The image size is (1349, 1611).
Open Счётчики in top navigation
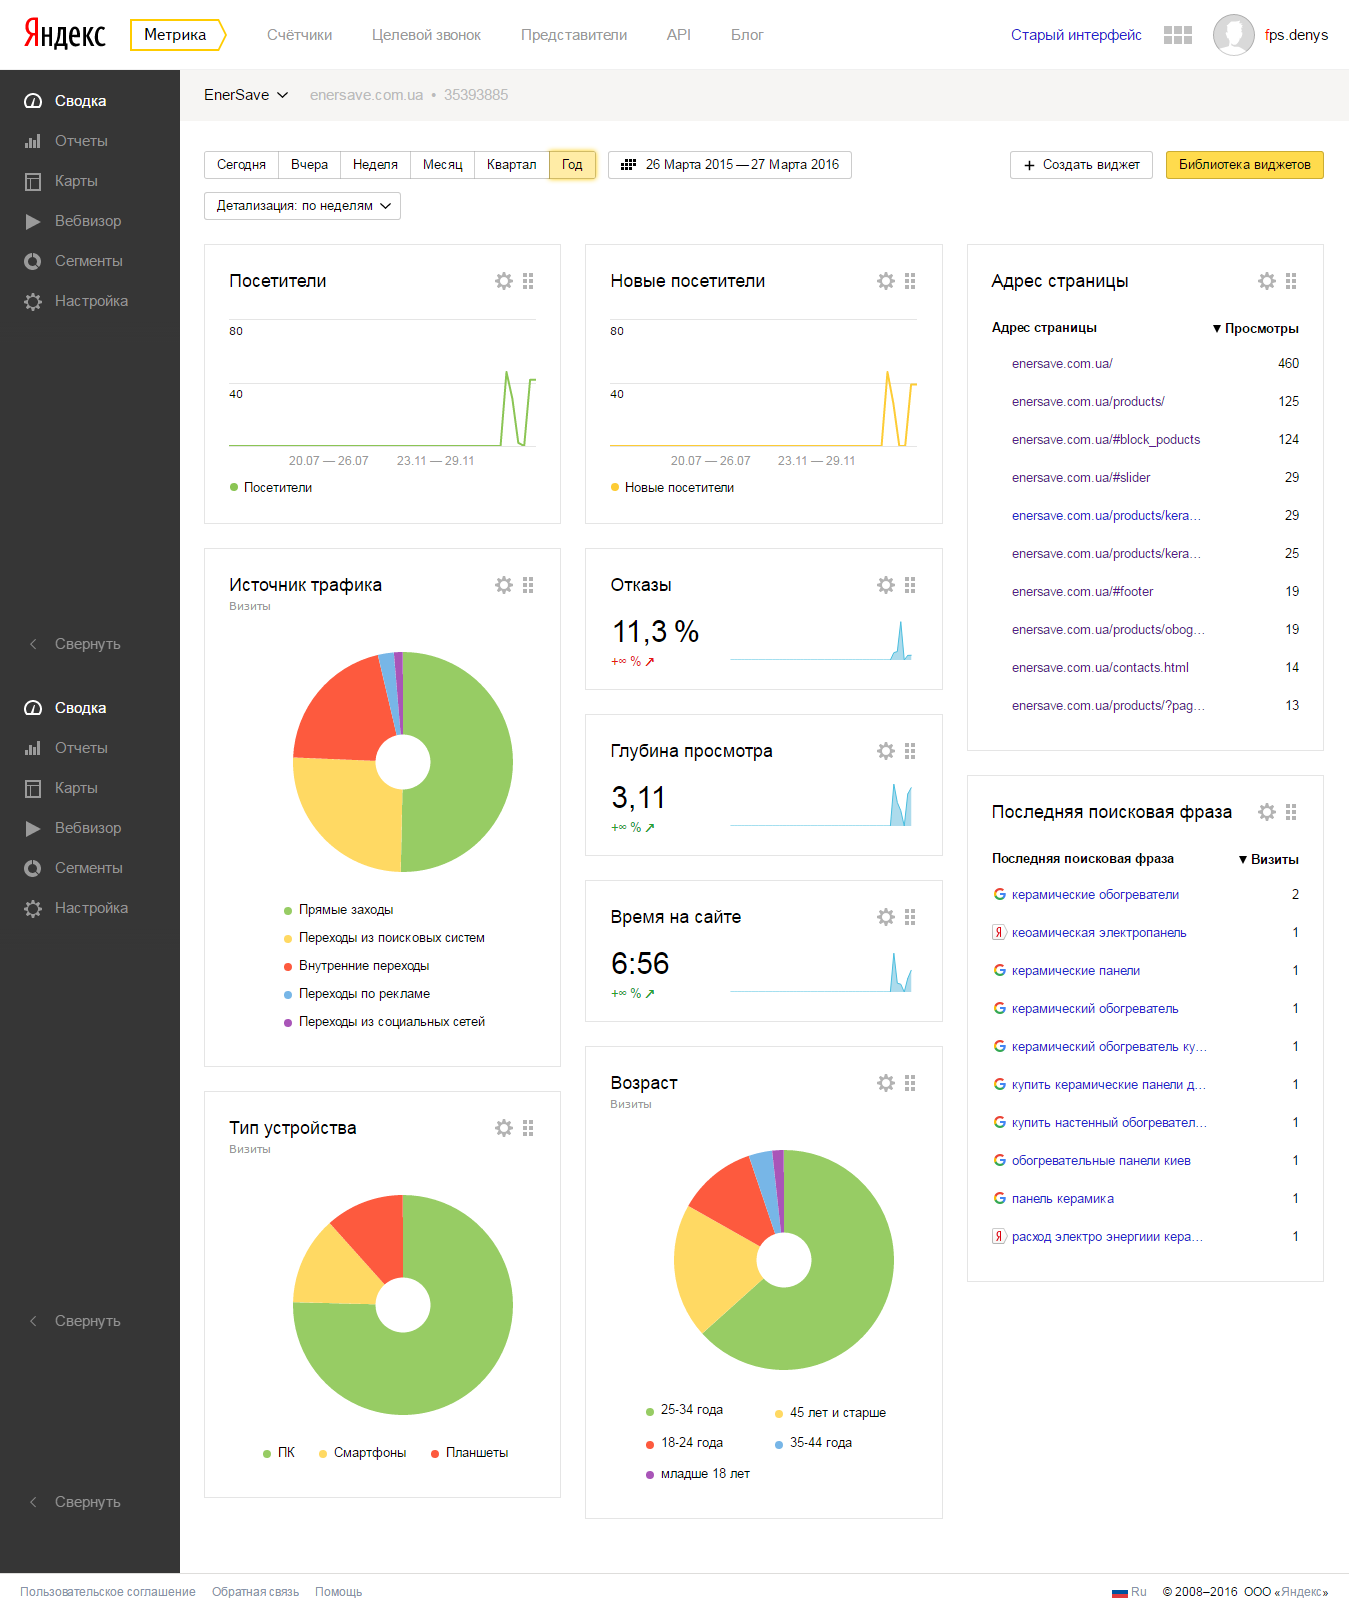click(299, 35)
